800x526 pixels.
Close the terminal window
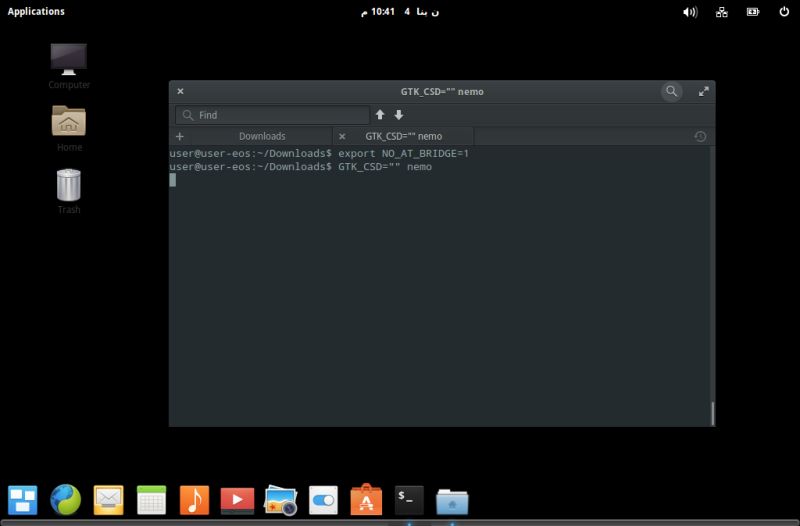click(180, 91)
